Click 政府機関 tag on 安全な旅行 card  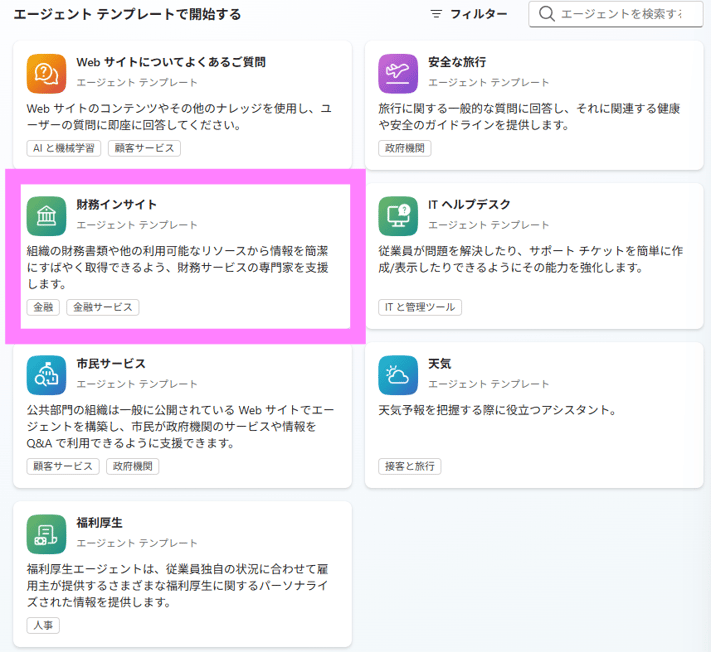[x=405, y=148]
